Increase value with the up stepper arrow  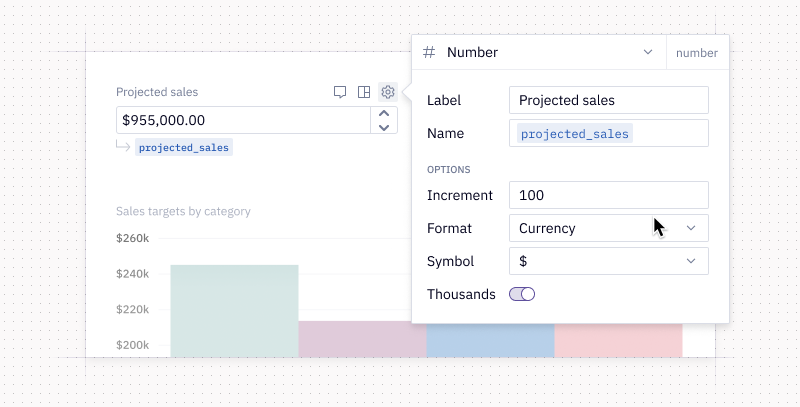384,114
